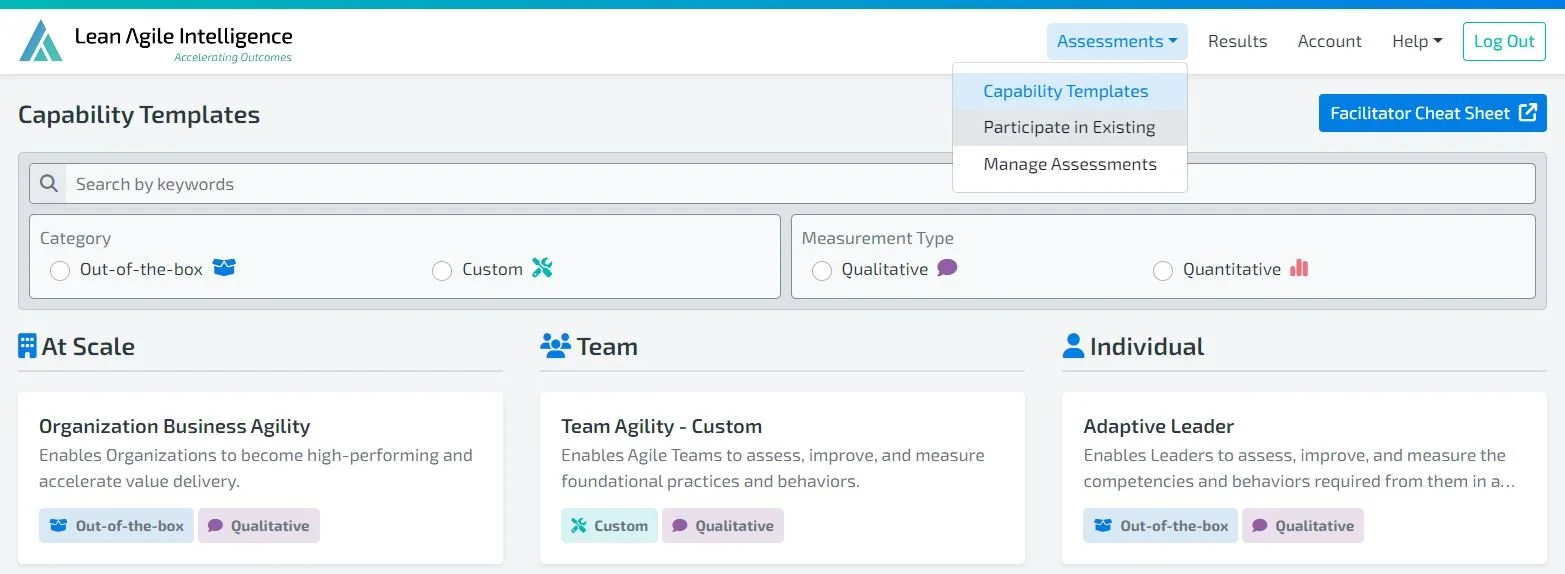
Task: Click Qualitative tag on Team Agility card
Action: click(723, 526)
